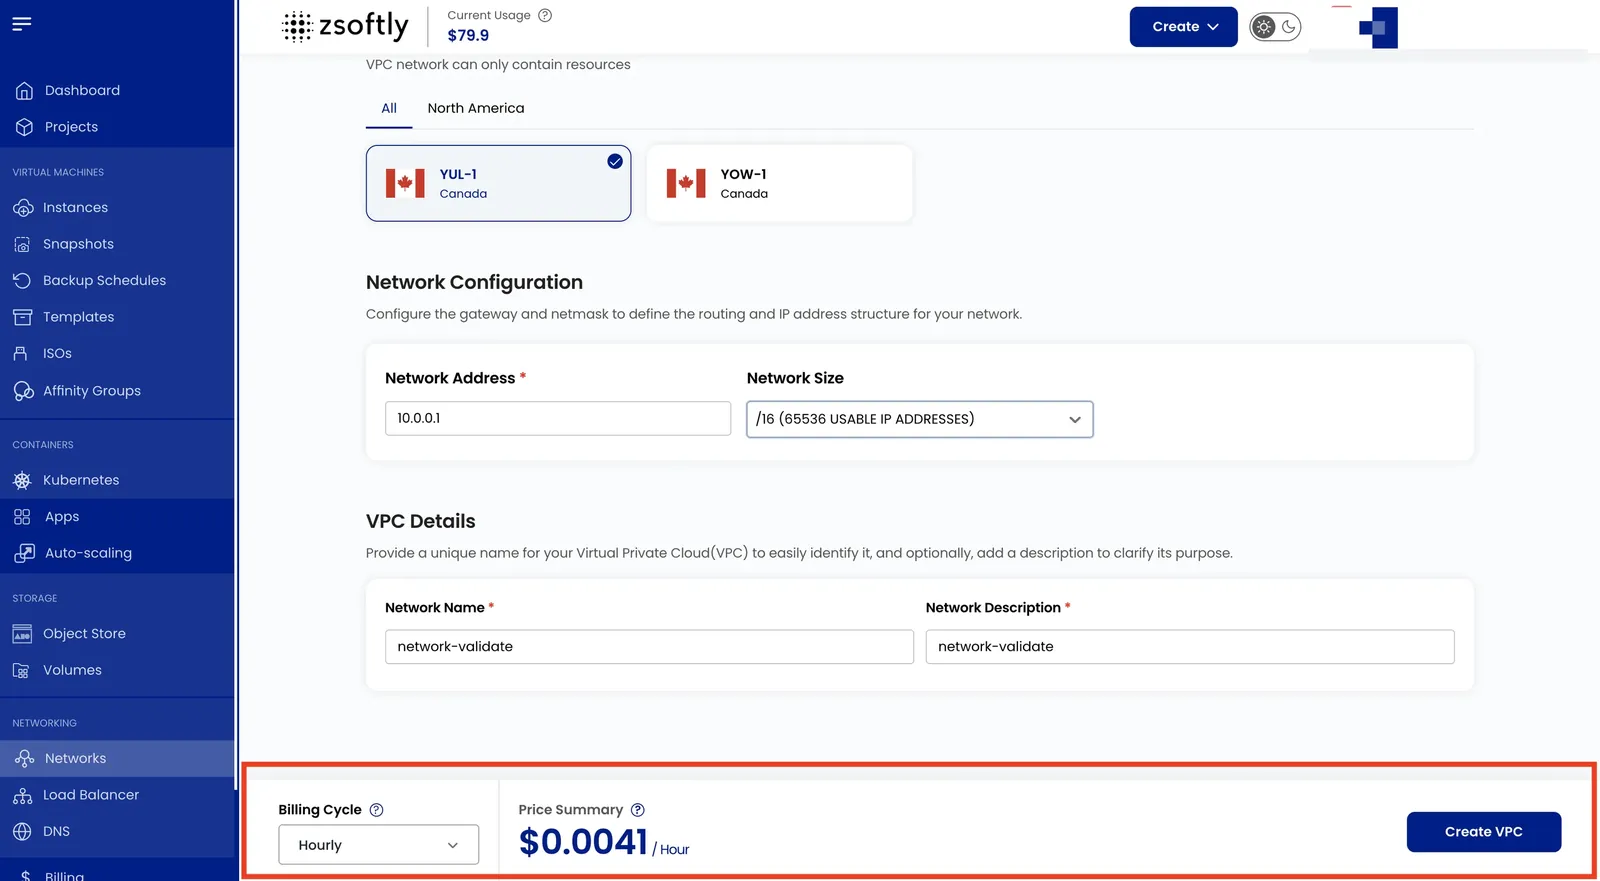This screenshot has height=881, width=1600.
Task: Open the Create dropdown button
Action: (1184, 27)
